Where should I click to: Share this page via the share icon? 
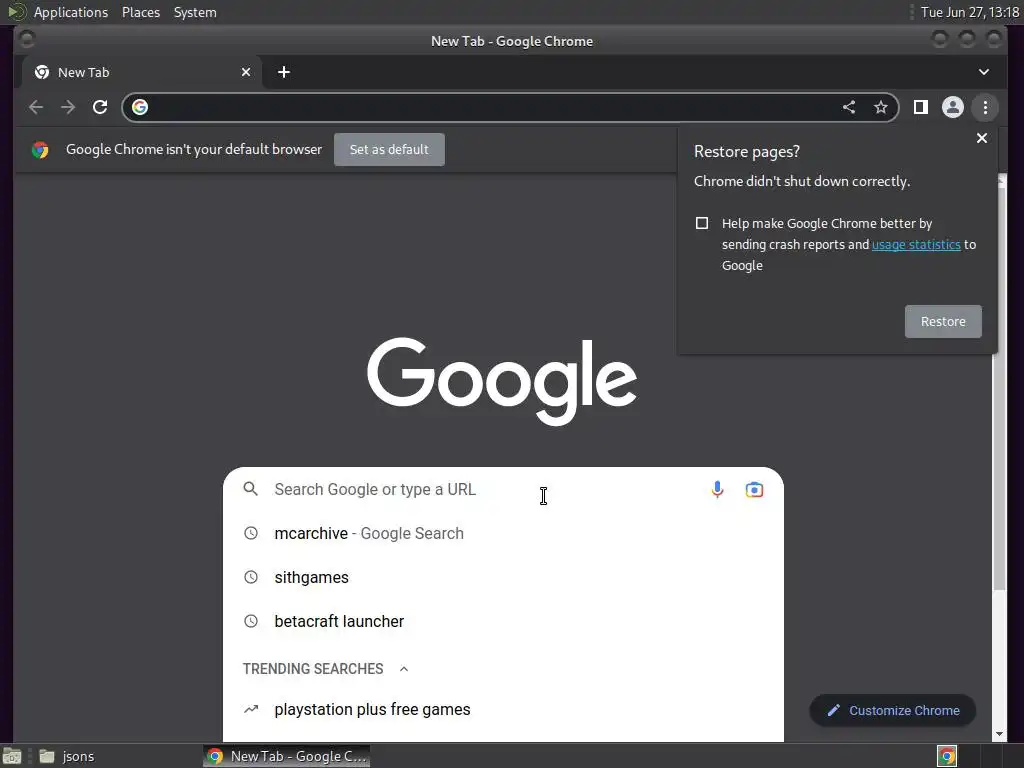[848, 107]
